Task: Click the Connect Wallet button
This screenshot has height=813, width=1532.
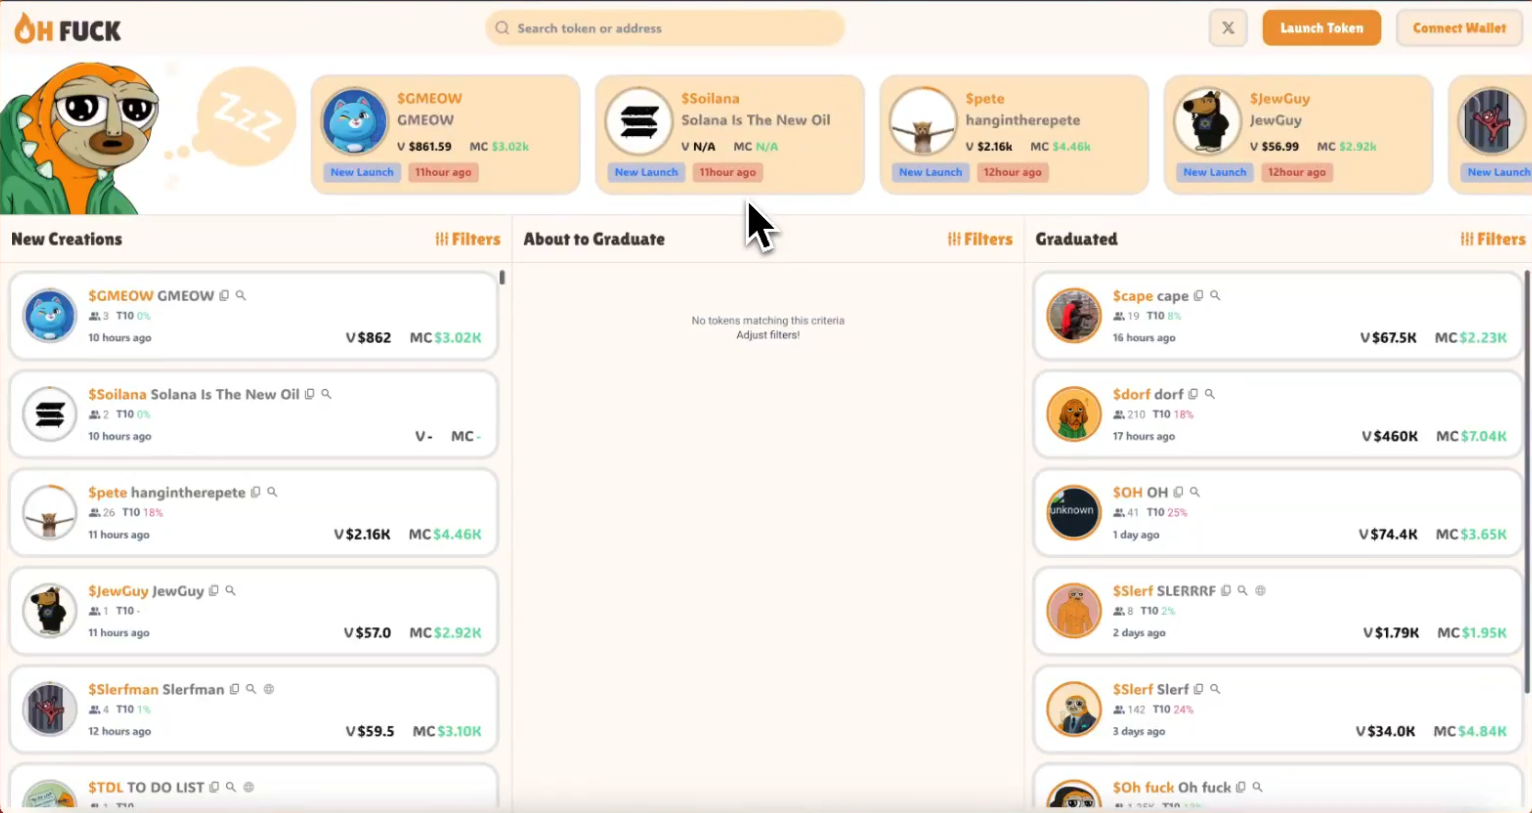Action: [x=1458, y=28]
